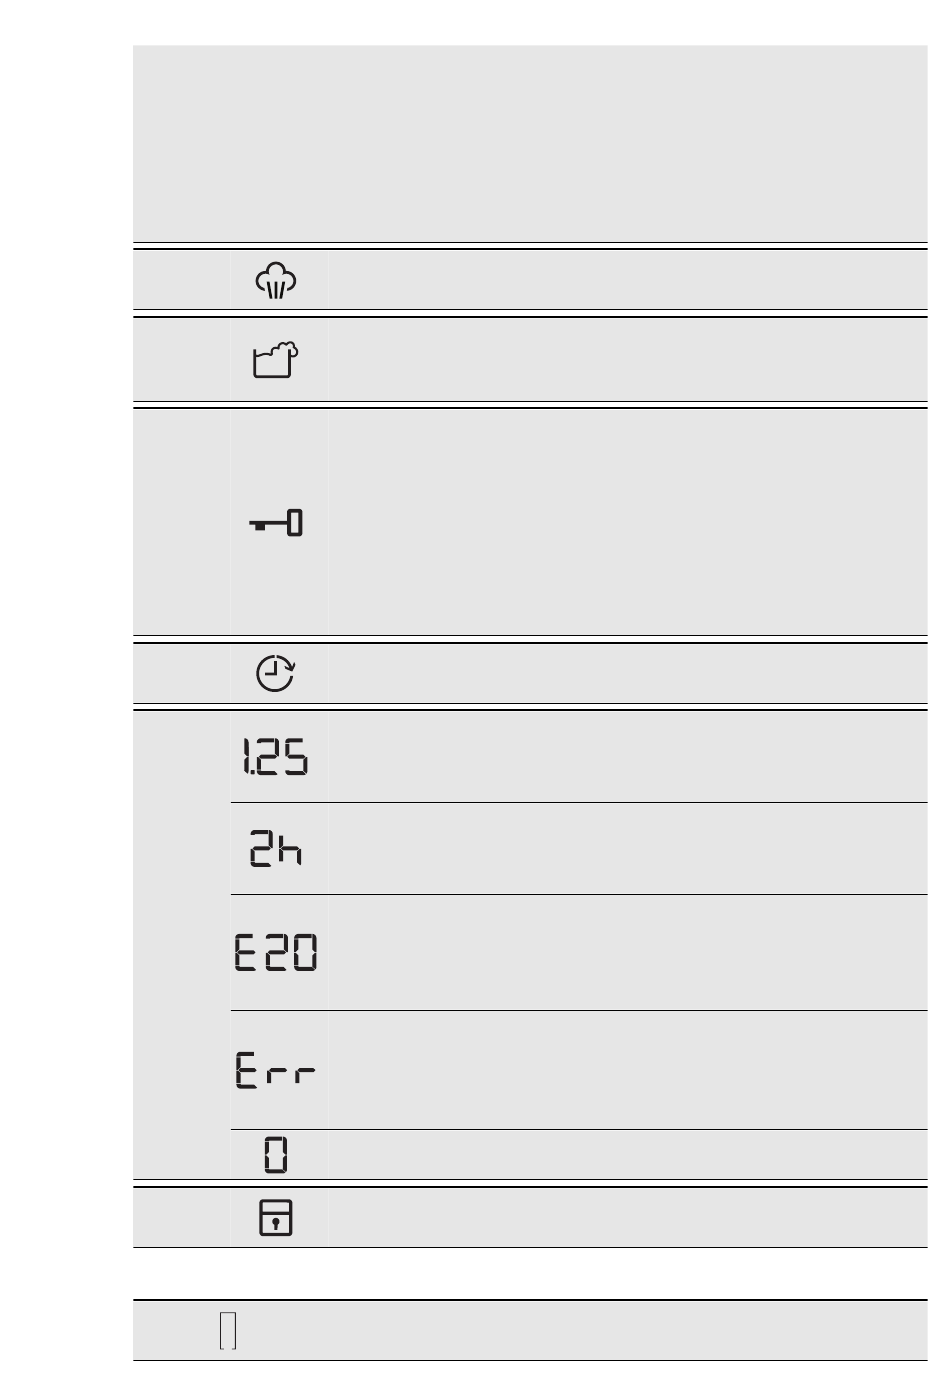Click the blank cell beside Err display
The height and width of the screenshot is (1381, 950).
(627, 1070)
